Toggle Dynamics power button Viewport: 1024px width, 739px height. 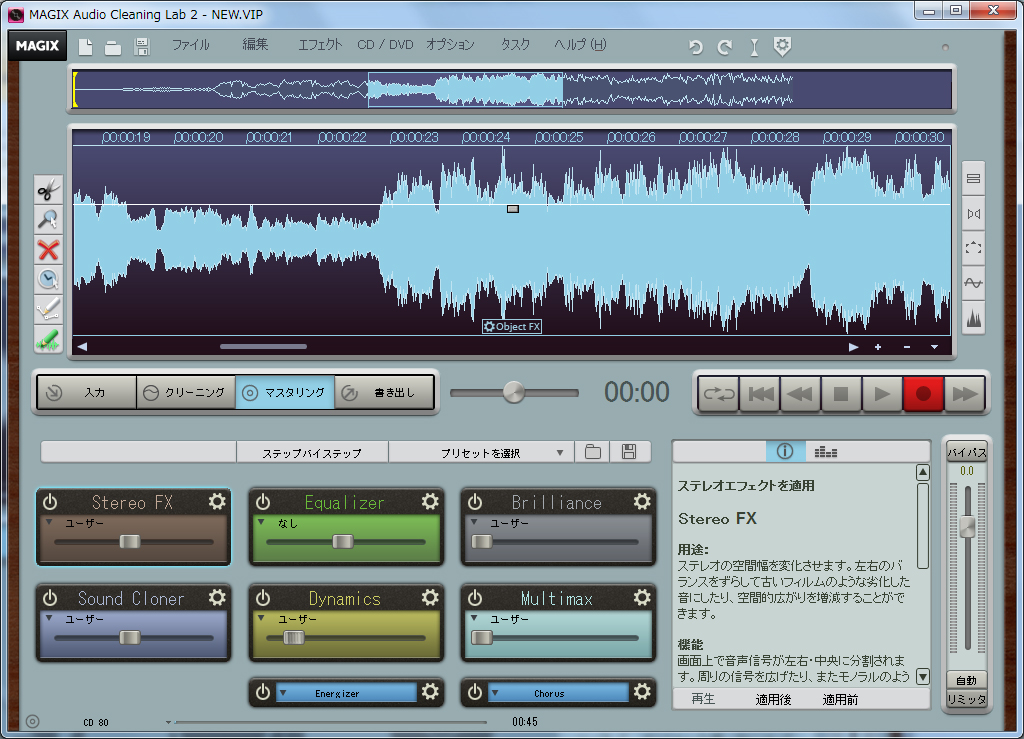263,598
